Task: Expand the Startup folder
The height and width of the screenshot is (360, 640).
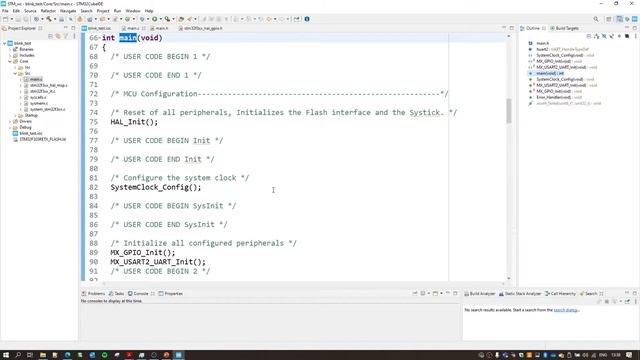Action: (x=15, y=116)
